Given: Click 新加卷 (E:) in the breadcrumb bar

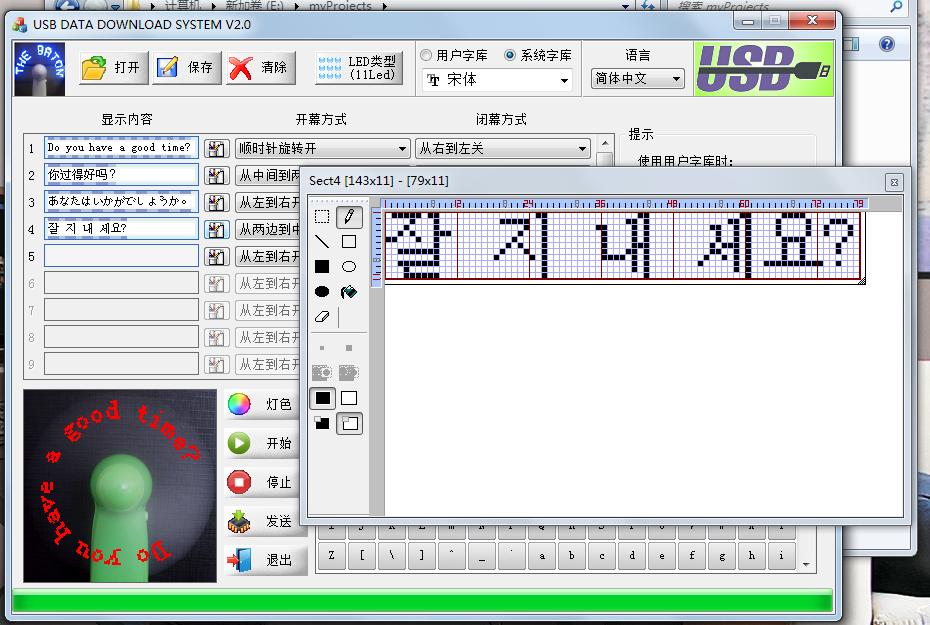Looking at the screenshot, I should pyautogui.click(x=248, y=6).
